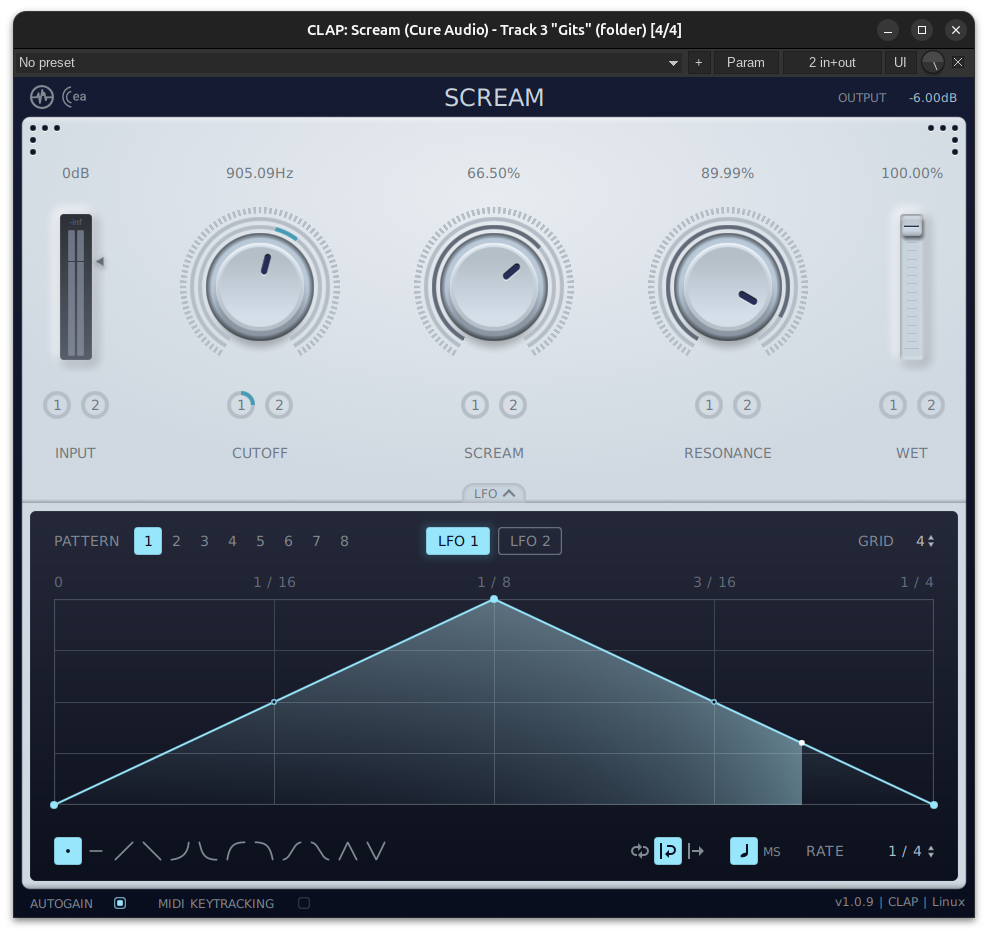Select the ramp up shape
The width and height of the screenshot is (988, 934).
point(124,851)
